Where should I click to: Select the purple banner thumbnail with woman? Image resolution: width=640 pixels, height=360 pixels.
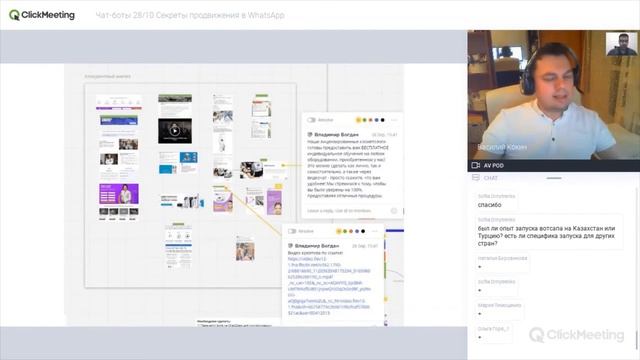tap(119, 193)
